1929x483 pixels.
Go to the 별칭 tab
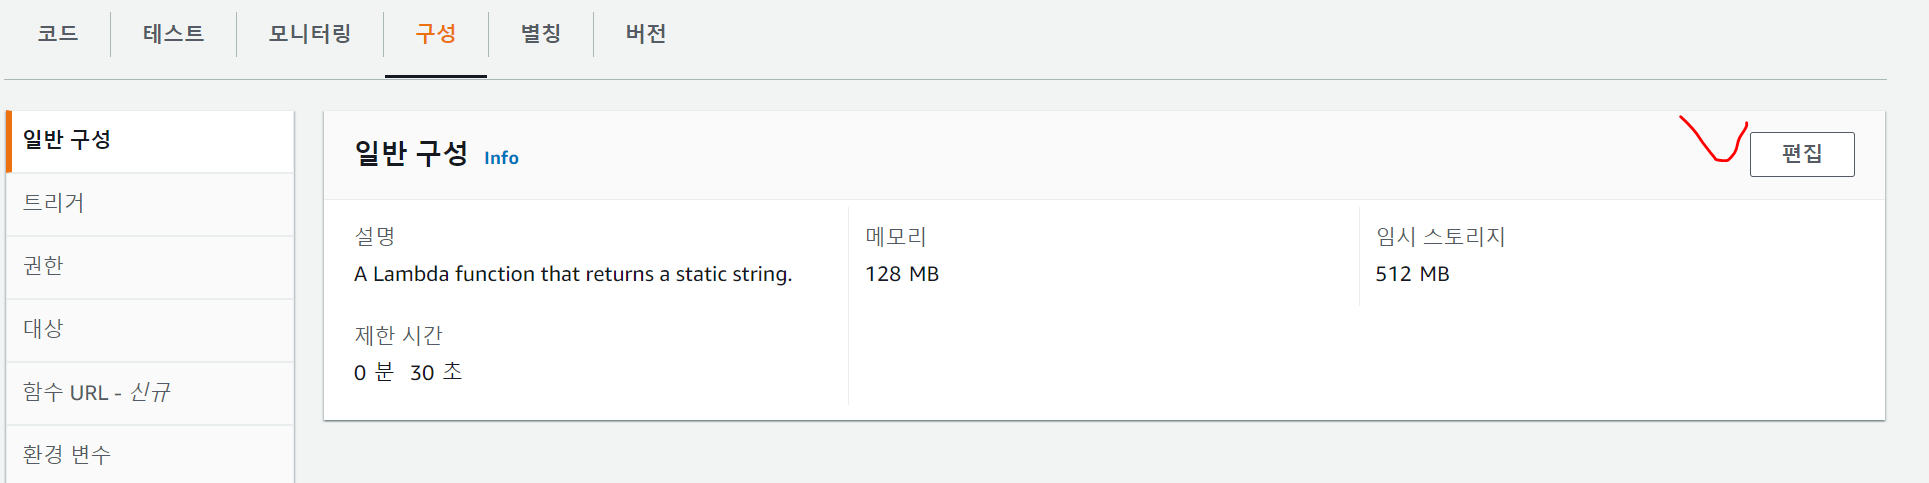click(x=541, y=34)
